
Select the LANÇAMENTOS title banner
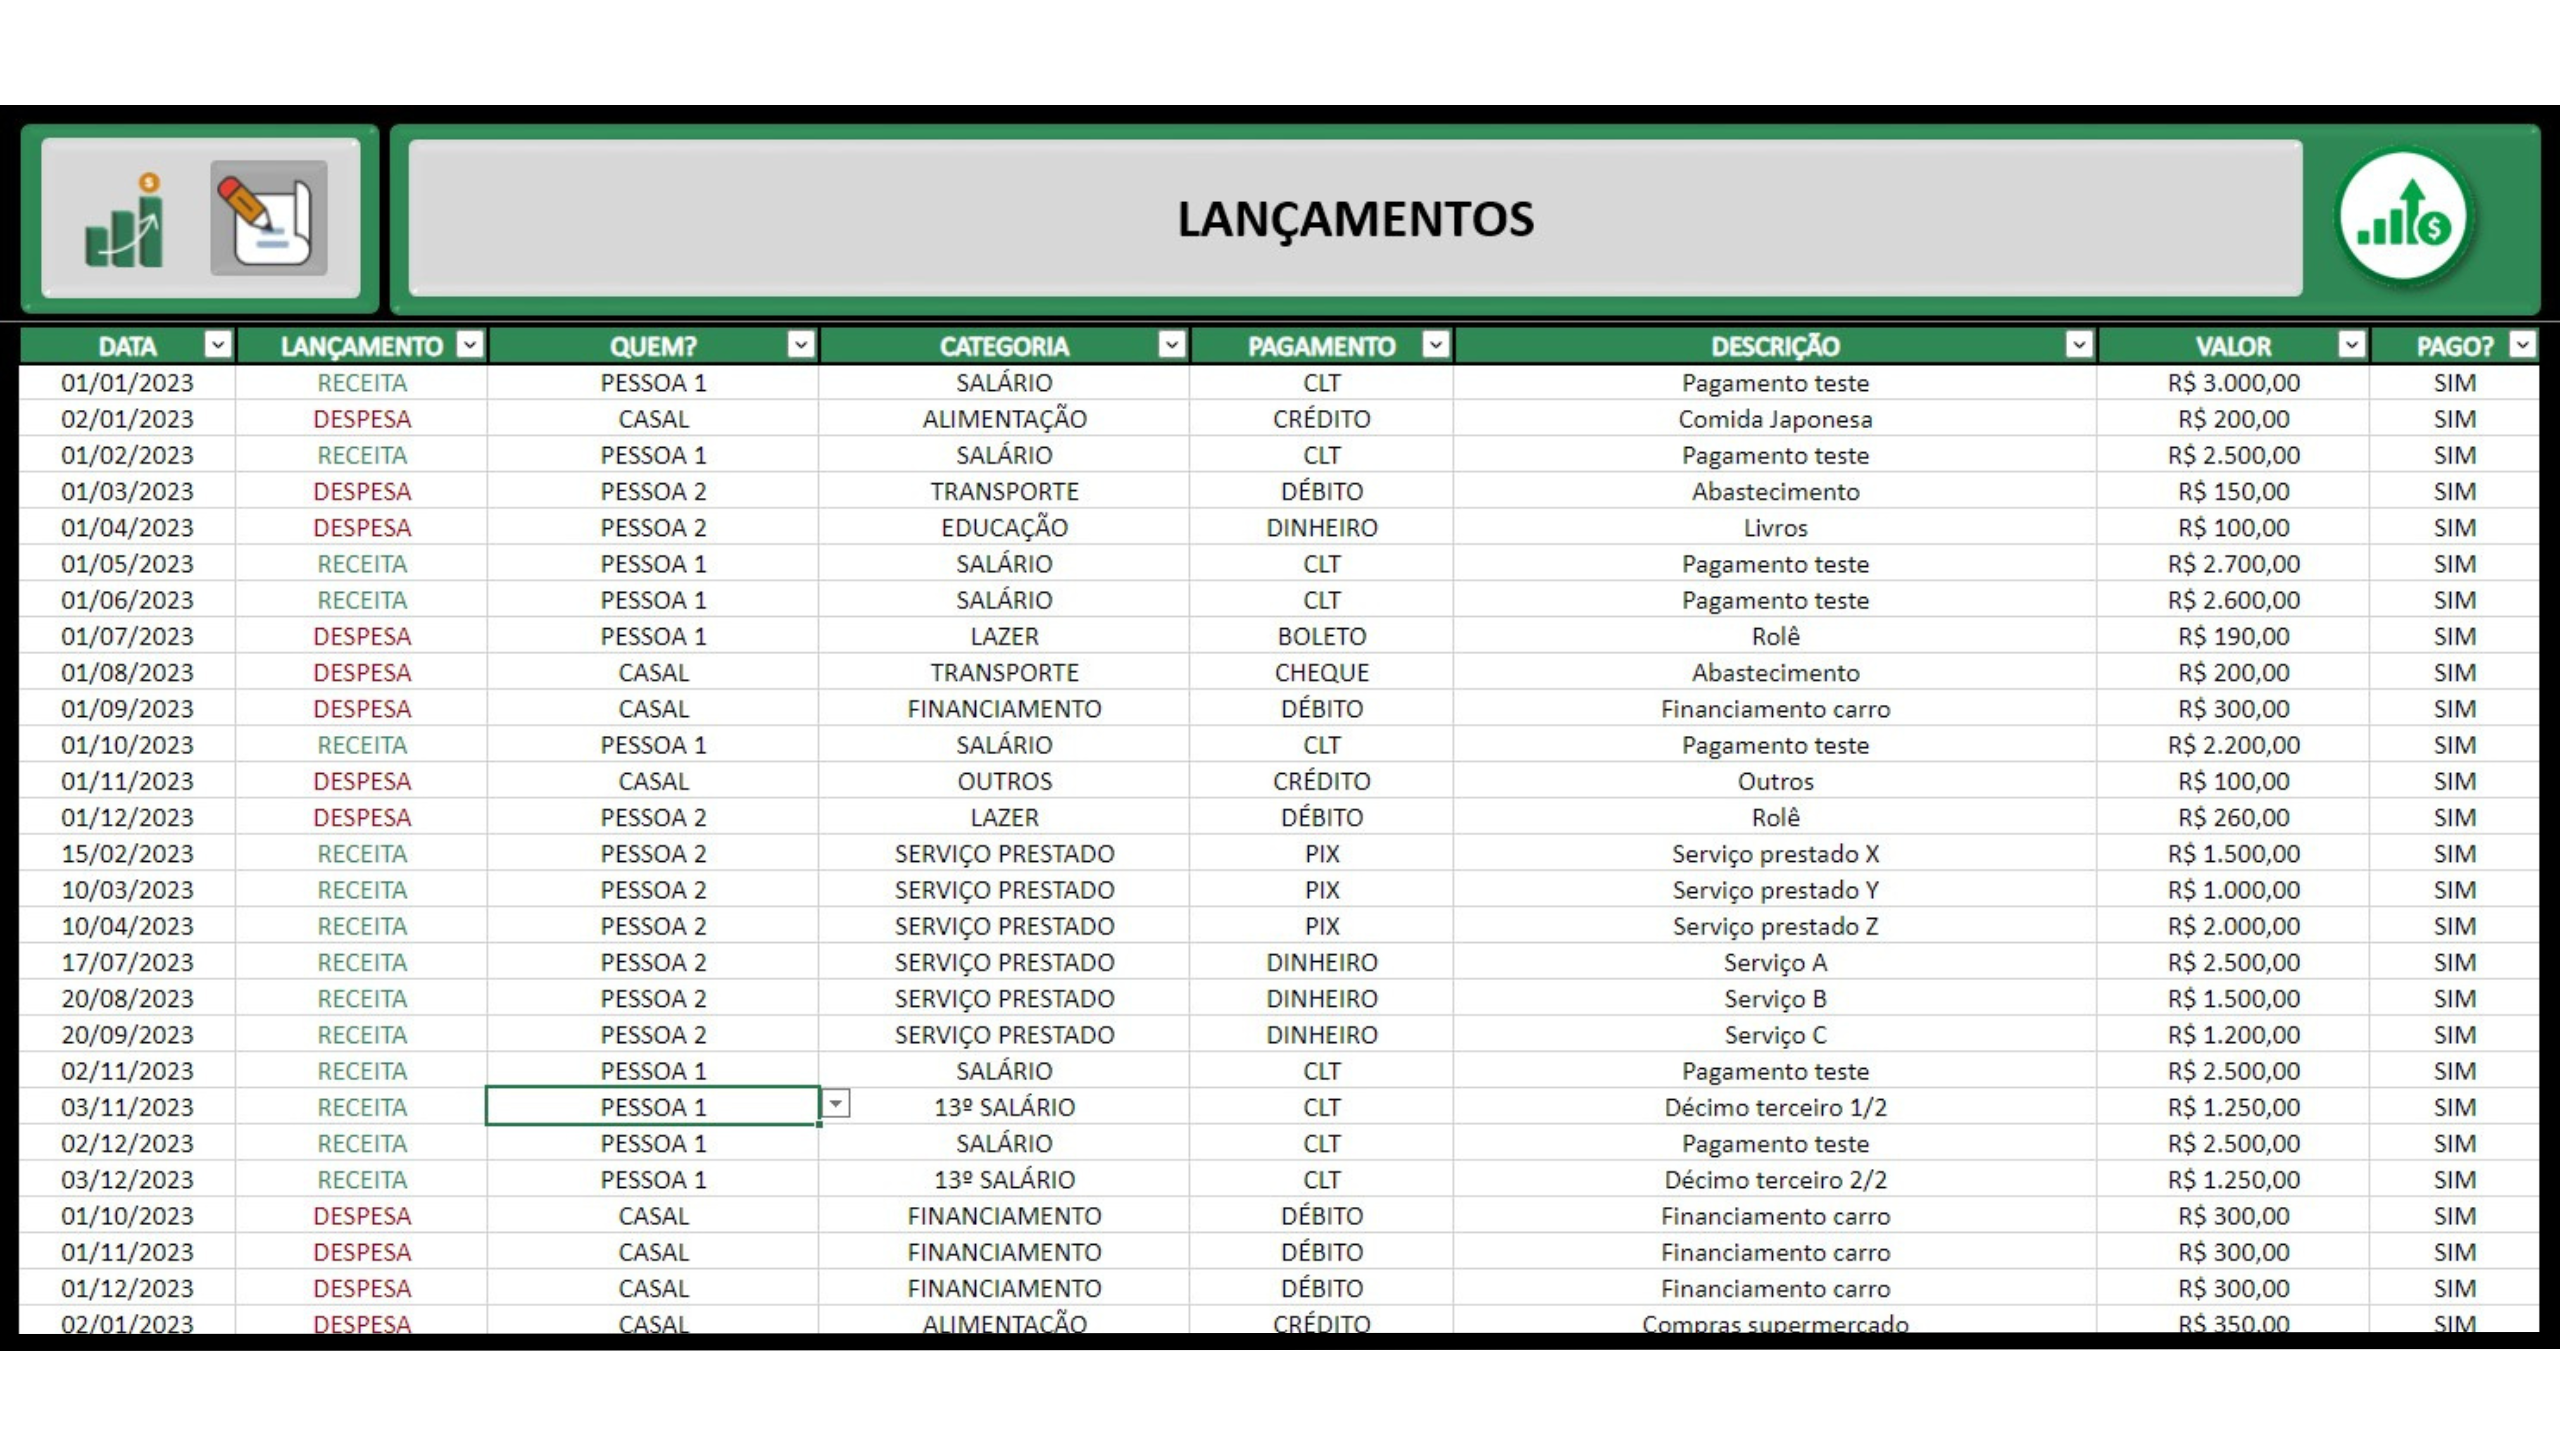(1355, 218)
